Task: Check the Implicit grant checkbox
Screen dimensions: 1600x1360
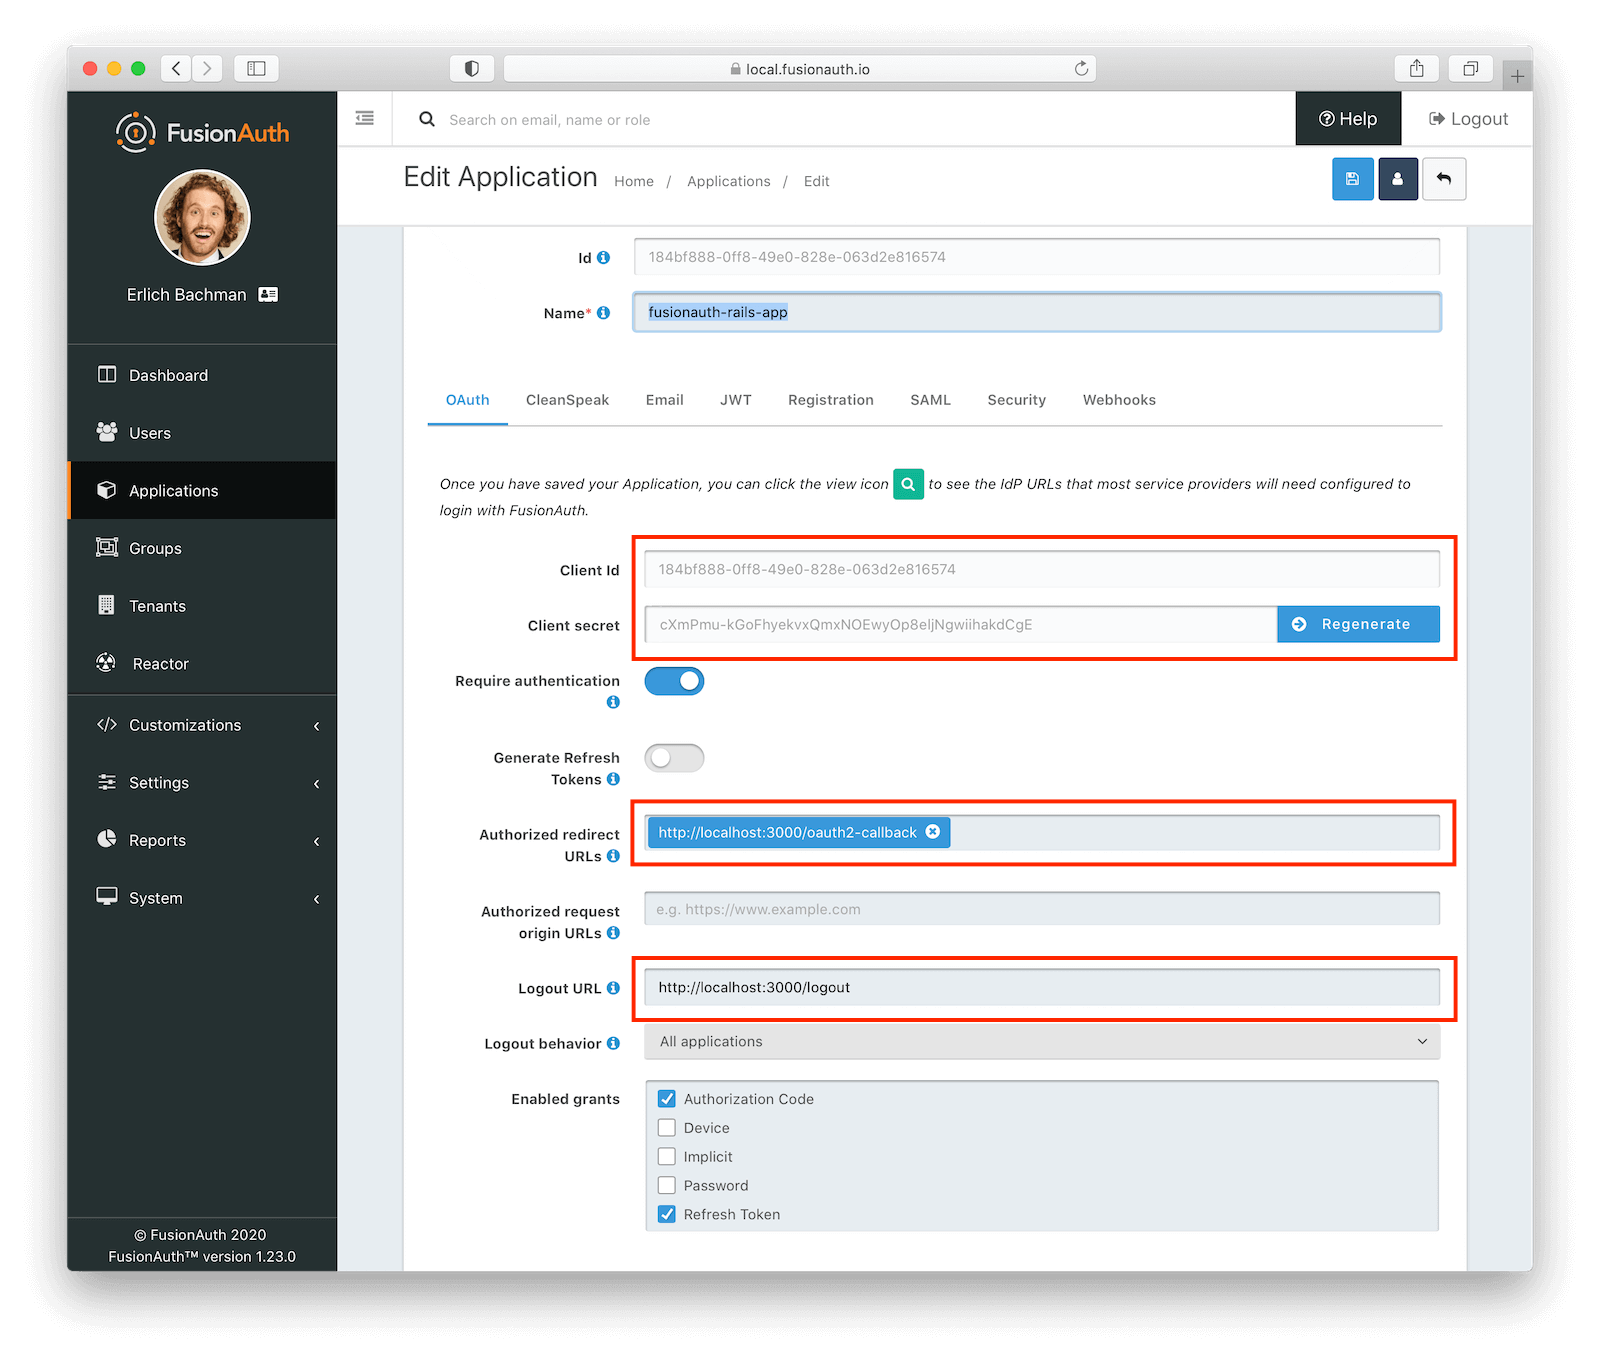Action: (x=667, y=1157)
